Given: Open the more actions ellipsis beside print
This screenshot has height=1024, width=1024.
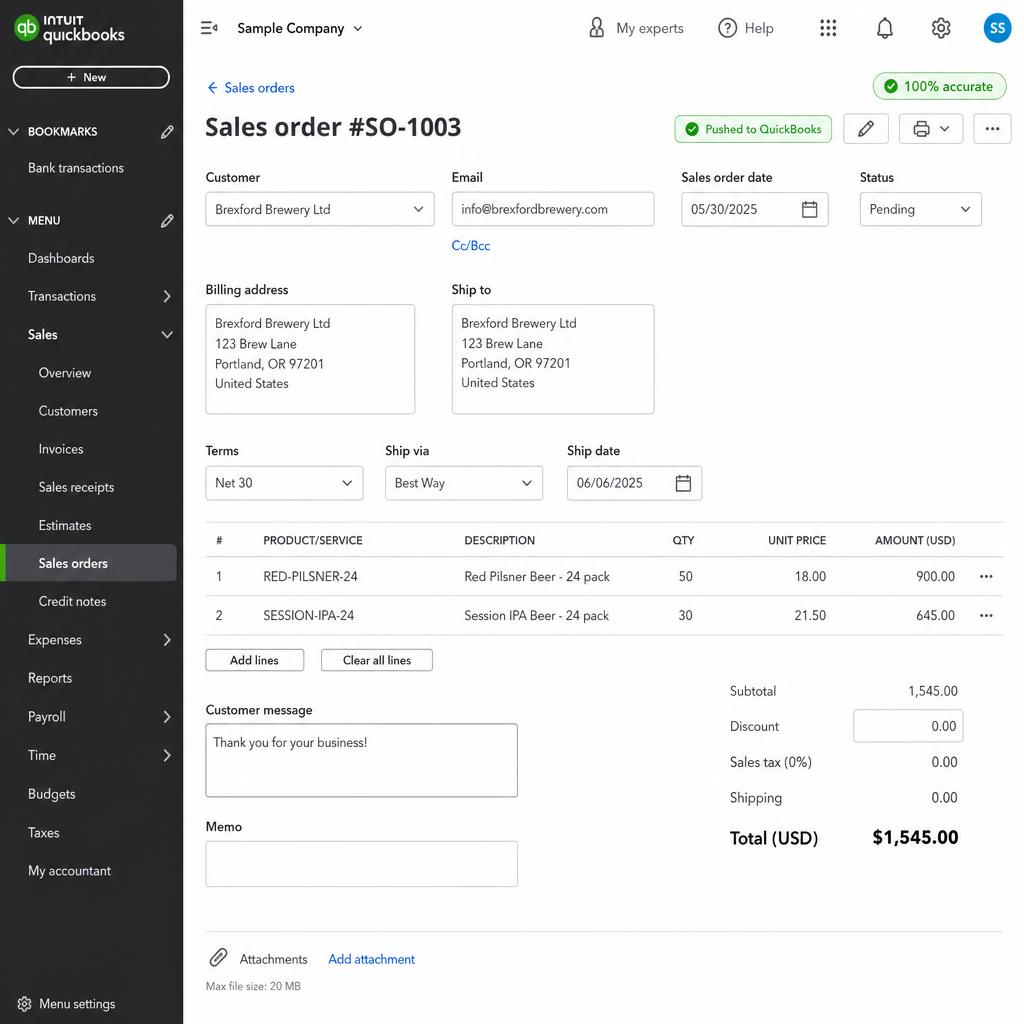Looking at the screenshot, I should [992, 129].
